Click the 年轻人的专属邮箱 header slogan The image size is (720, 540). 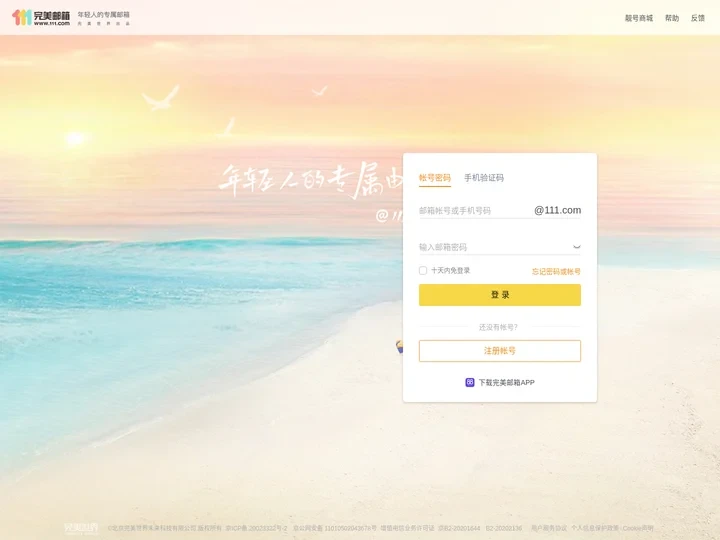[x=103, y=15]
